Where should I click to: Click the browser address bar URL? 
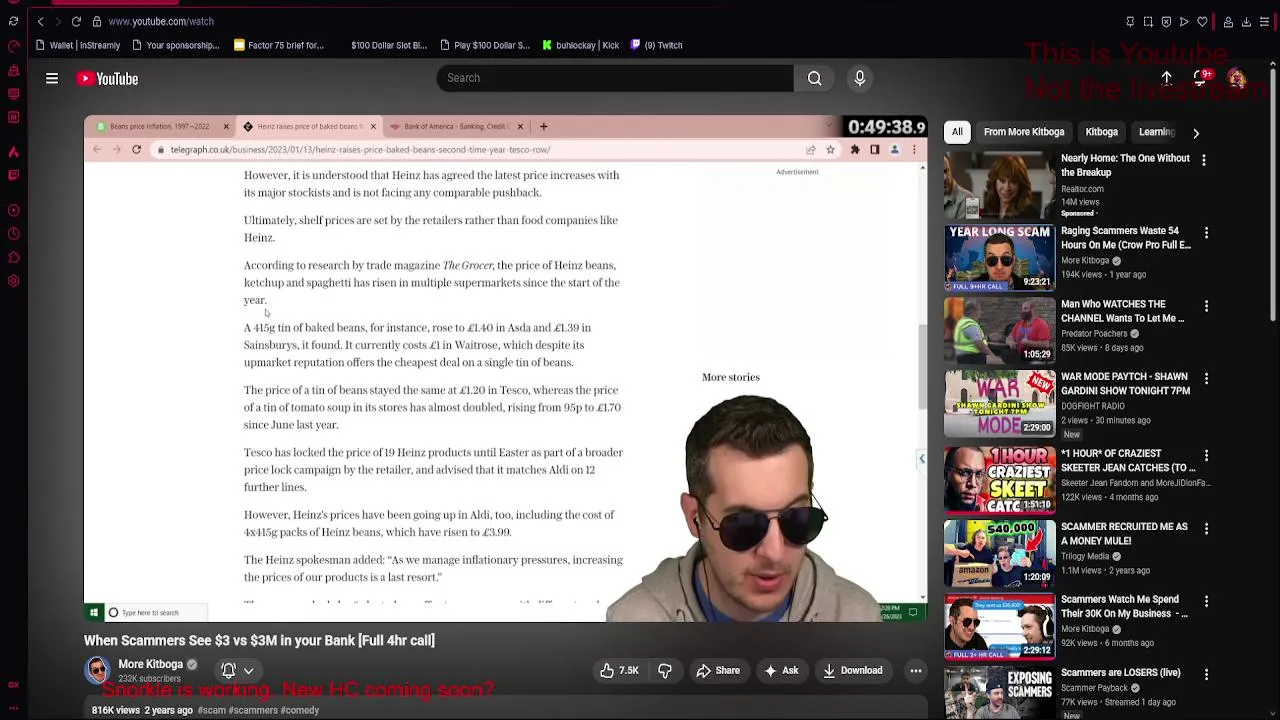point(160,21)
